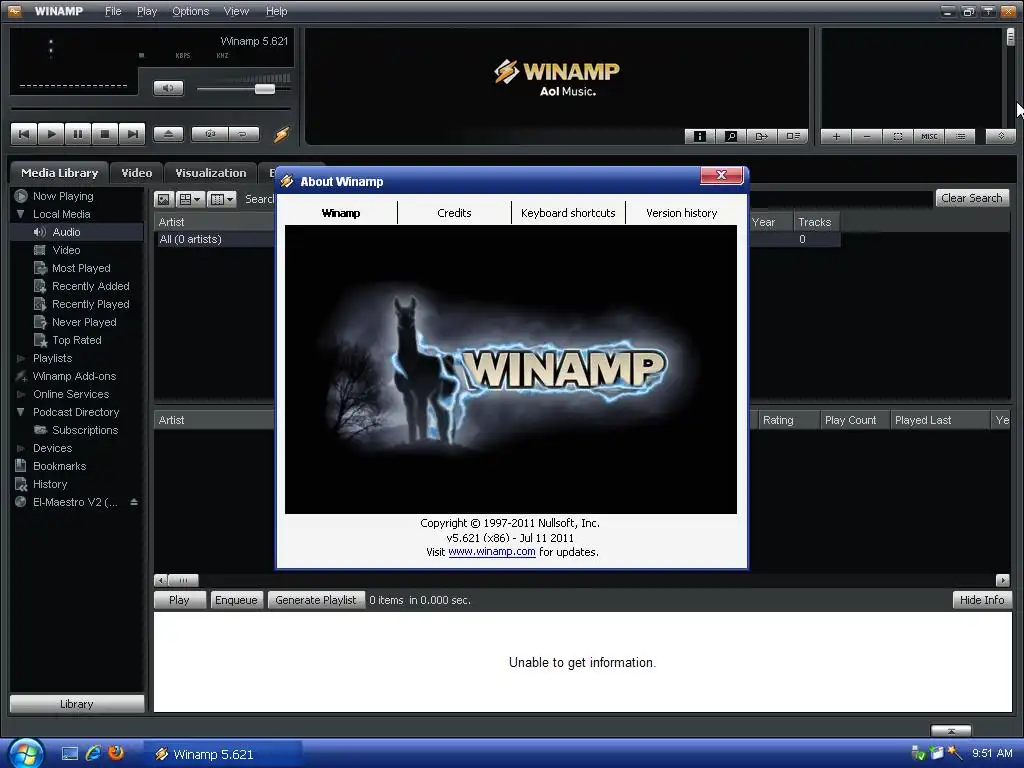Open the Play menu
Screen dimensions: 1024x768
point(147,11)
